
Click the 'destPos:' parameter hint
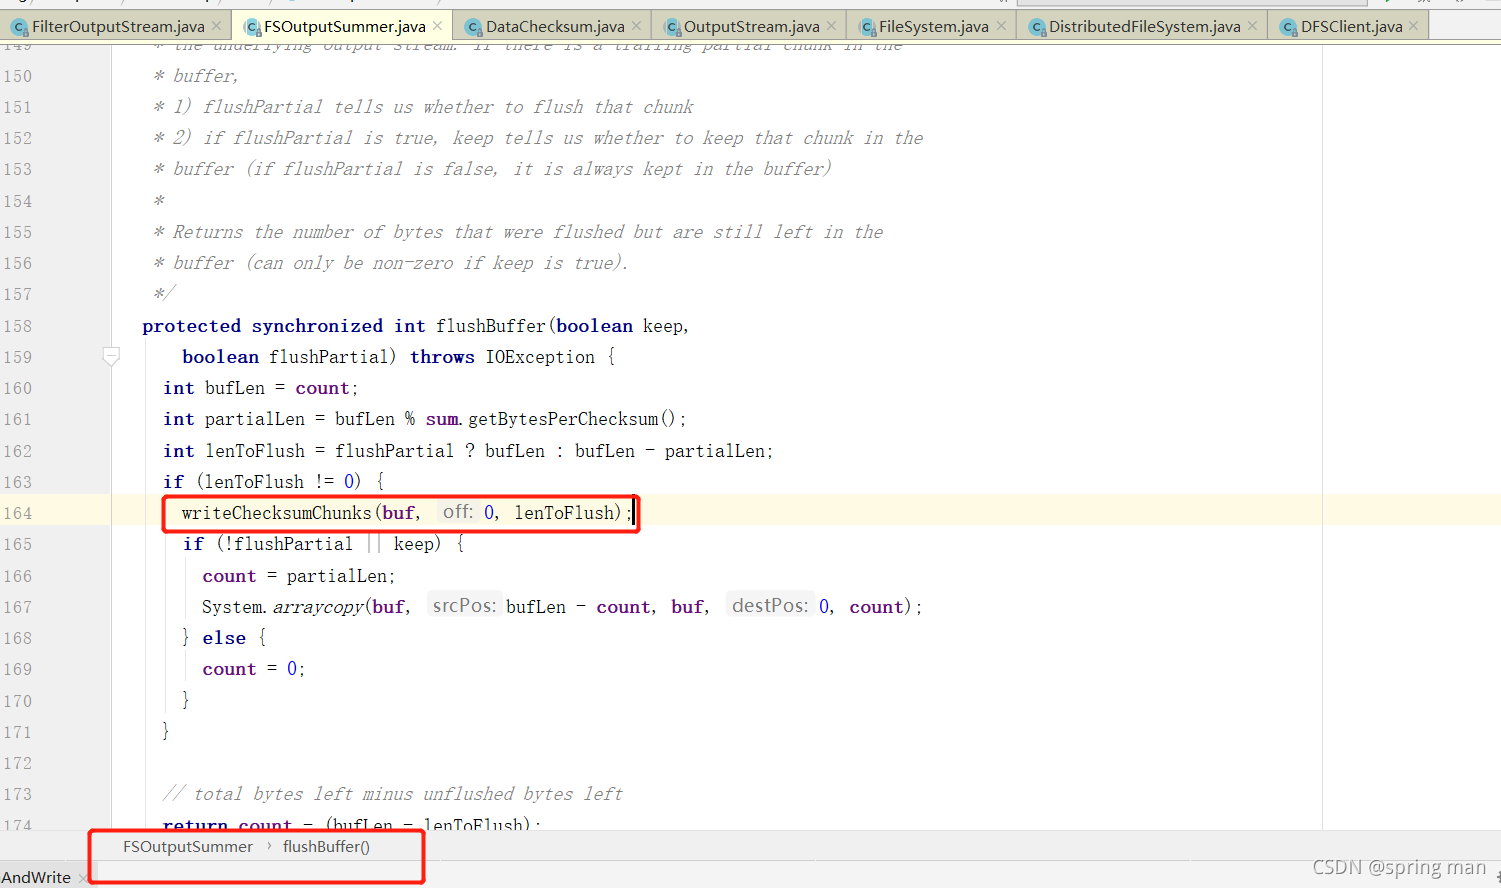(x=770, y=605)
